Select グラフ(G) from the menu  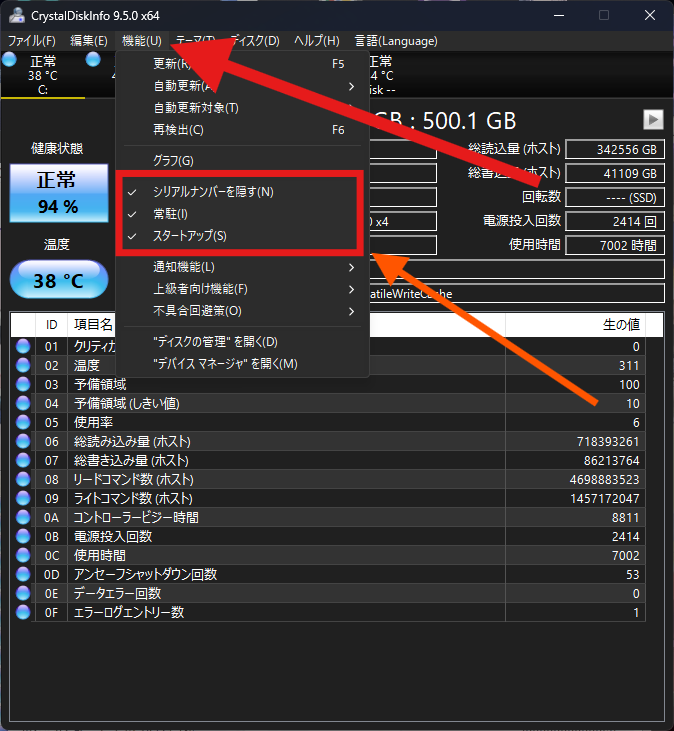click(173, 161)
